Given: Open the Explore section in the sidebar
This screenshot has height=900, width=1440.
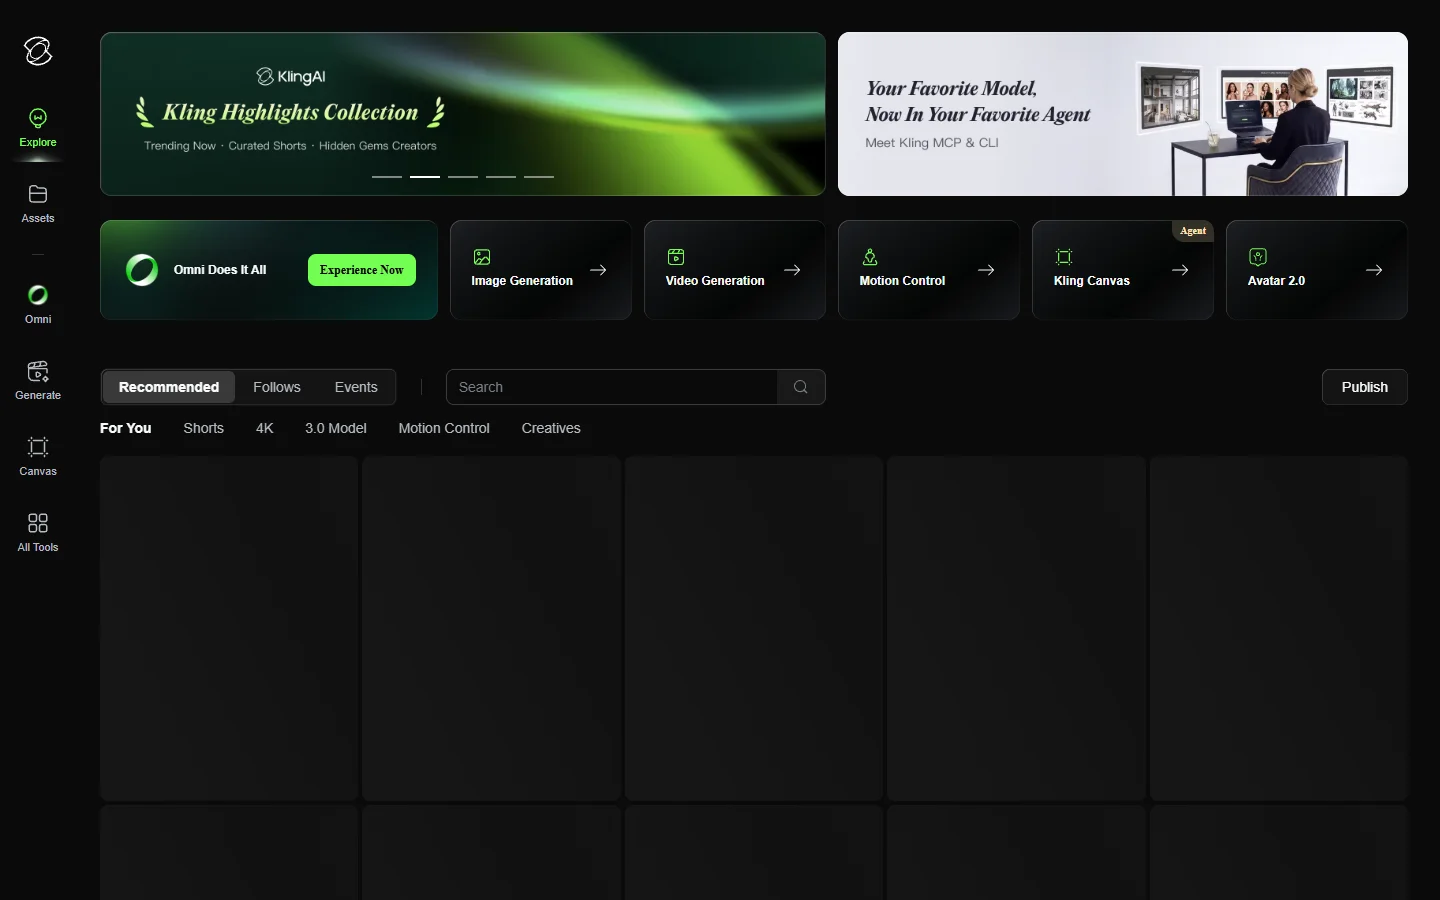Looking at the screenshot, I should 38,128.
